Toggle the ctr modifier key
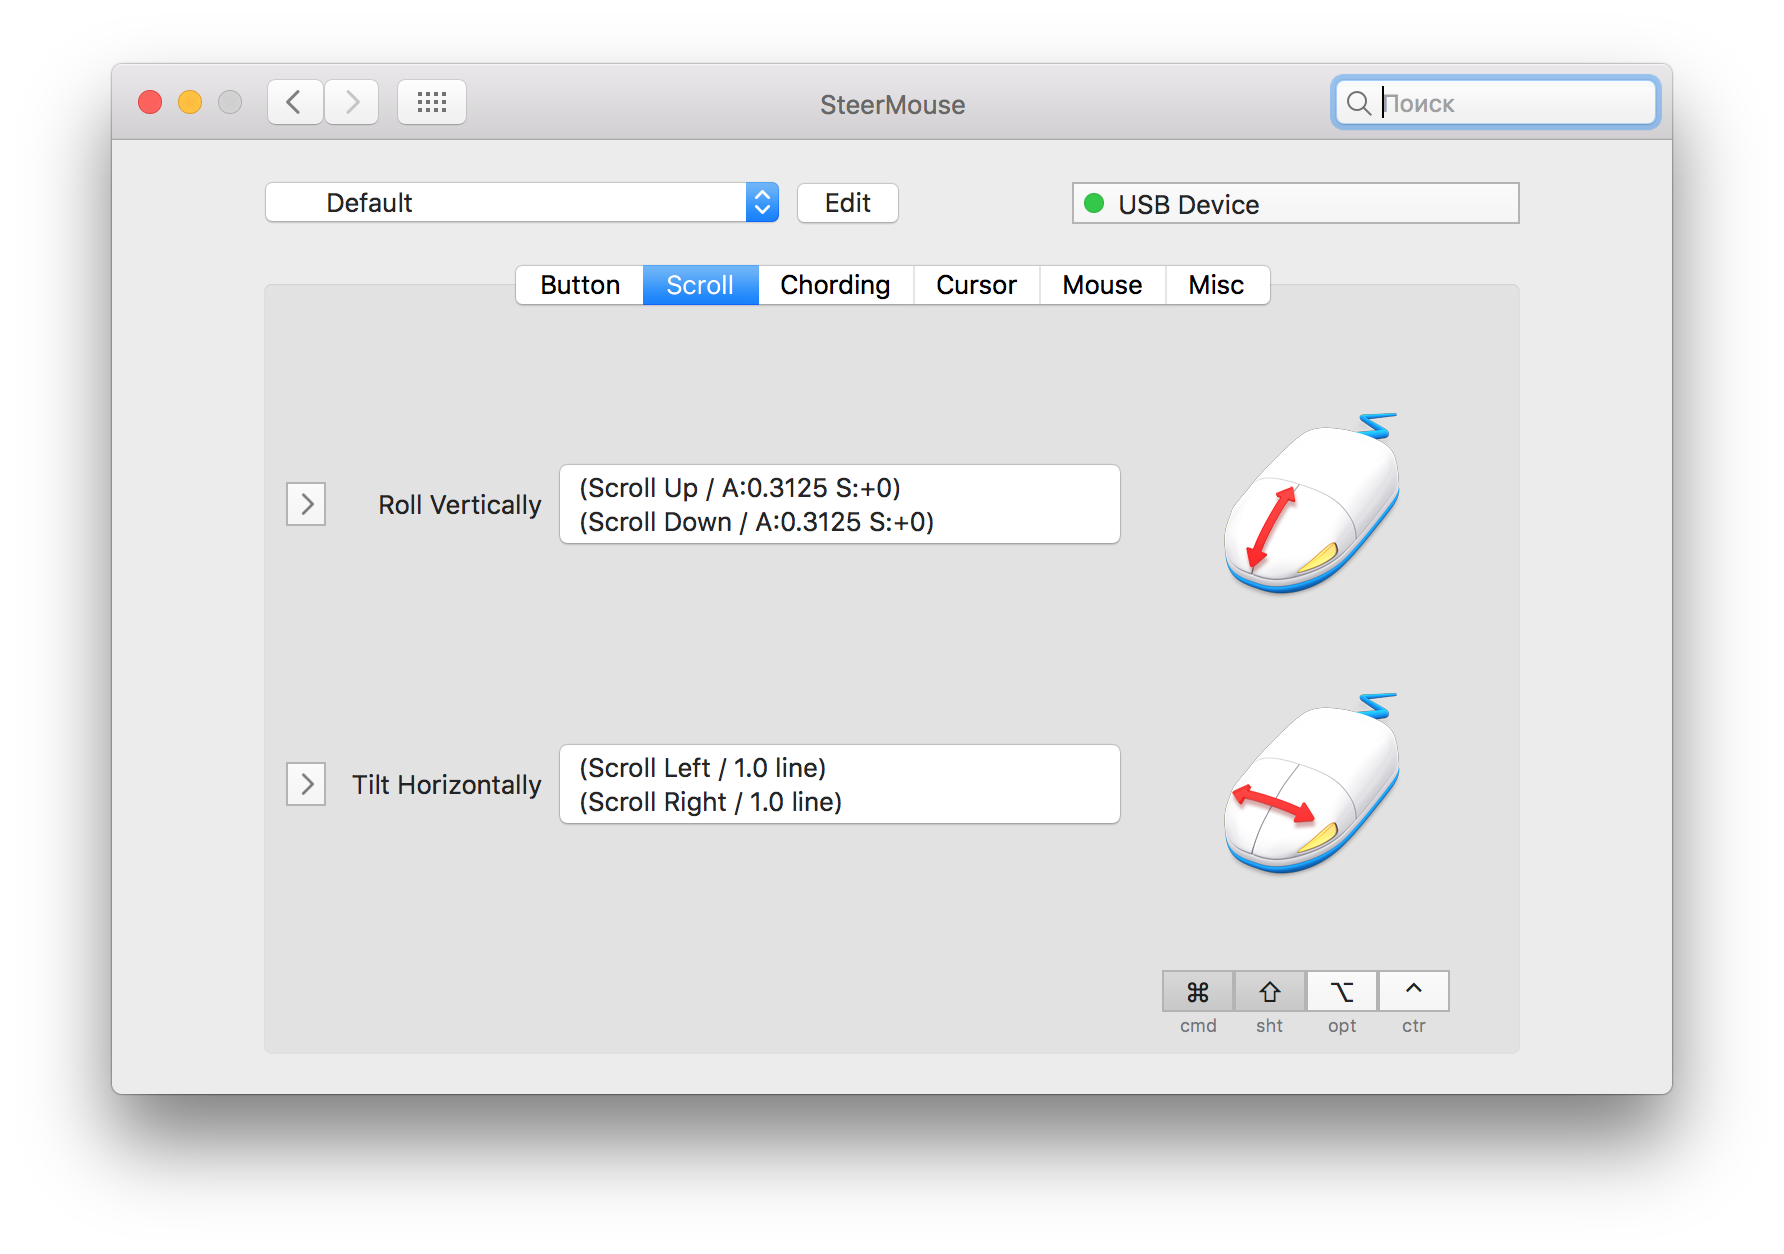This screenshot has width=1784, height=1254. tap(1414, 991)
